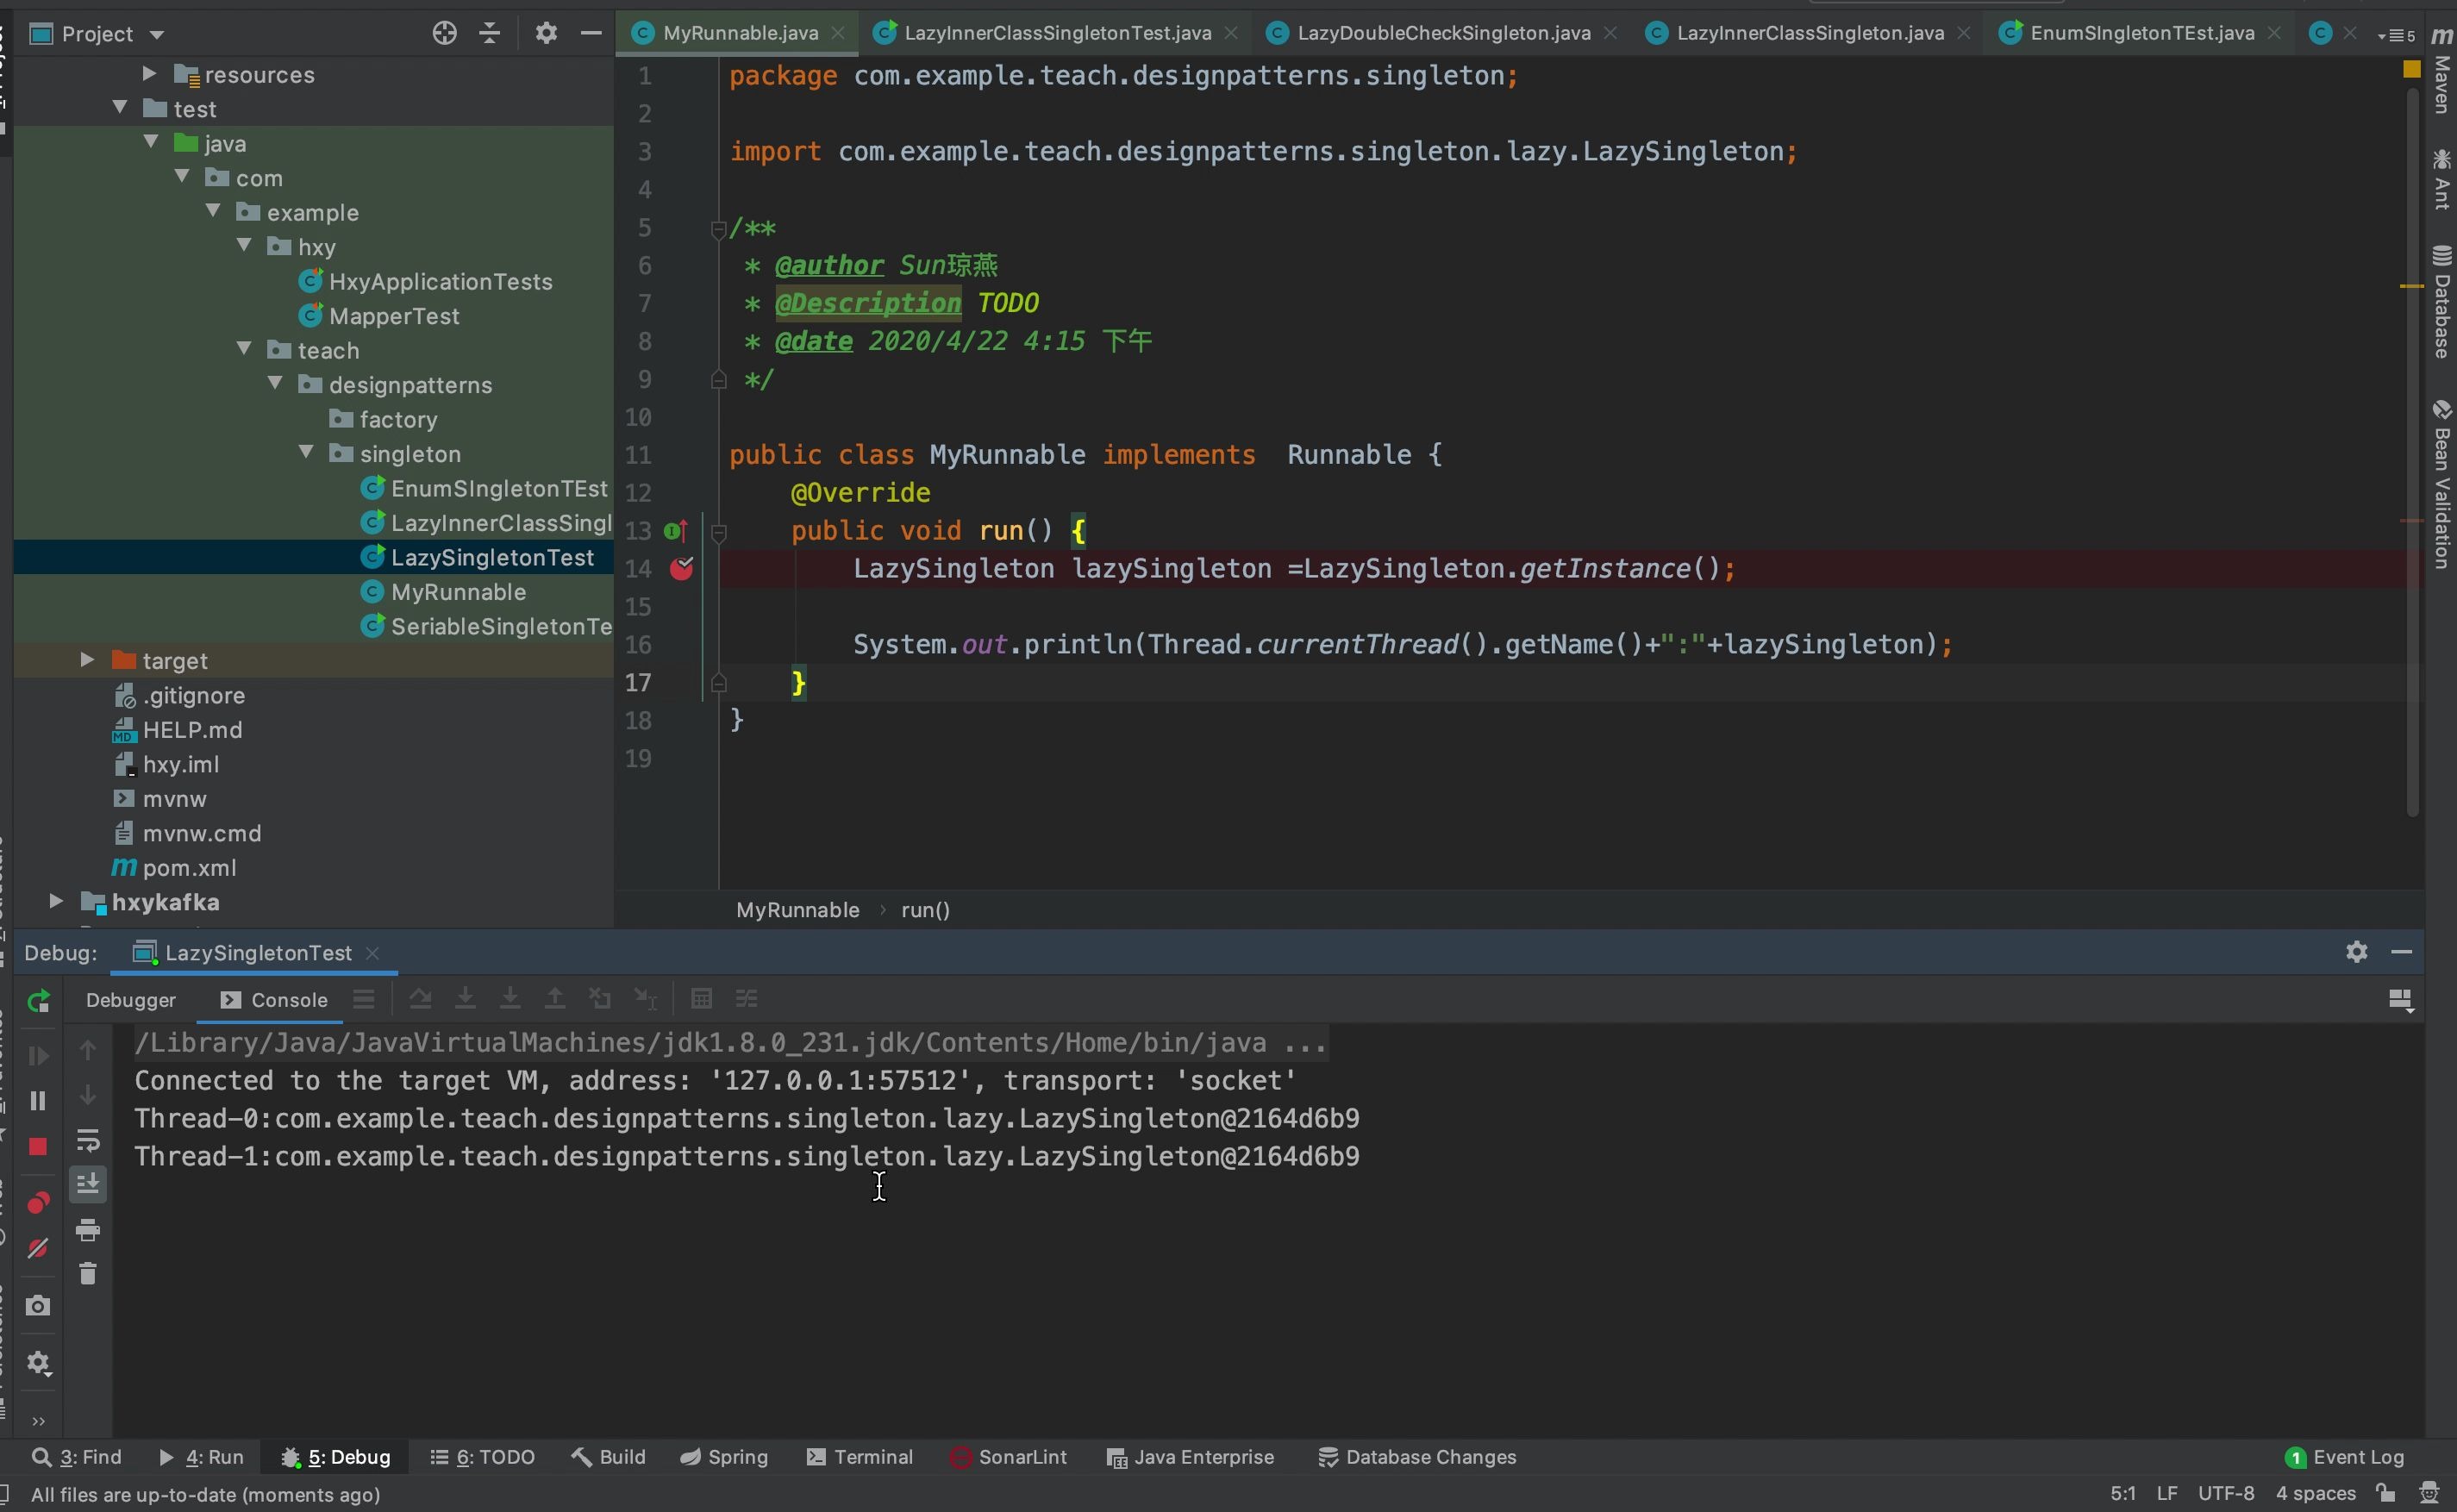
Task: Toggle soft-wrap in console
Action: click(88, 1140)
